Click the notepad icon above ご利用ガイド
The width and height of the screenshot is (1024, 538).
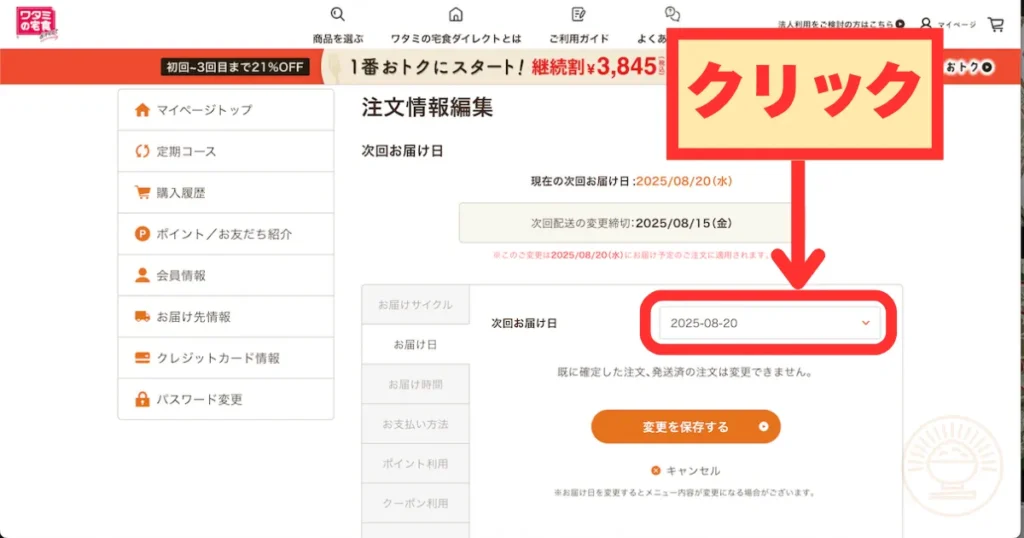point(579,14)
